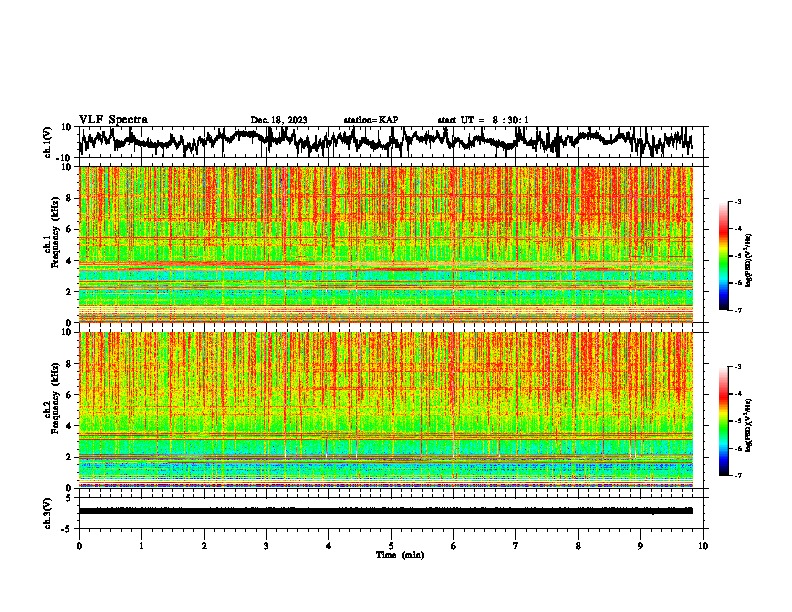The height and width of the screenshot is (612, 792).
Task: Click the "-3" label on ch.2 color bar
Action: pyautogui.click(x=738, y=367)
